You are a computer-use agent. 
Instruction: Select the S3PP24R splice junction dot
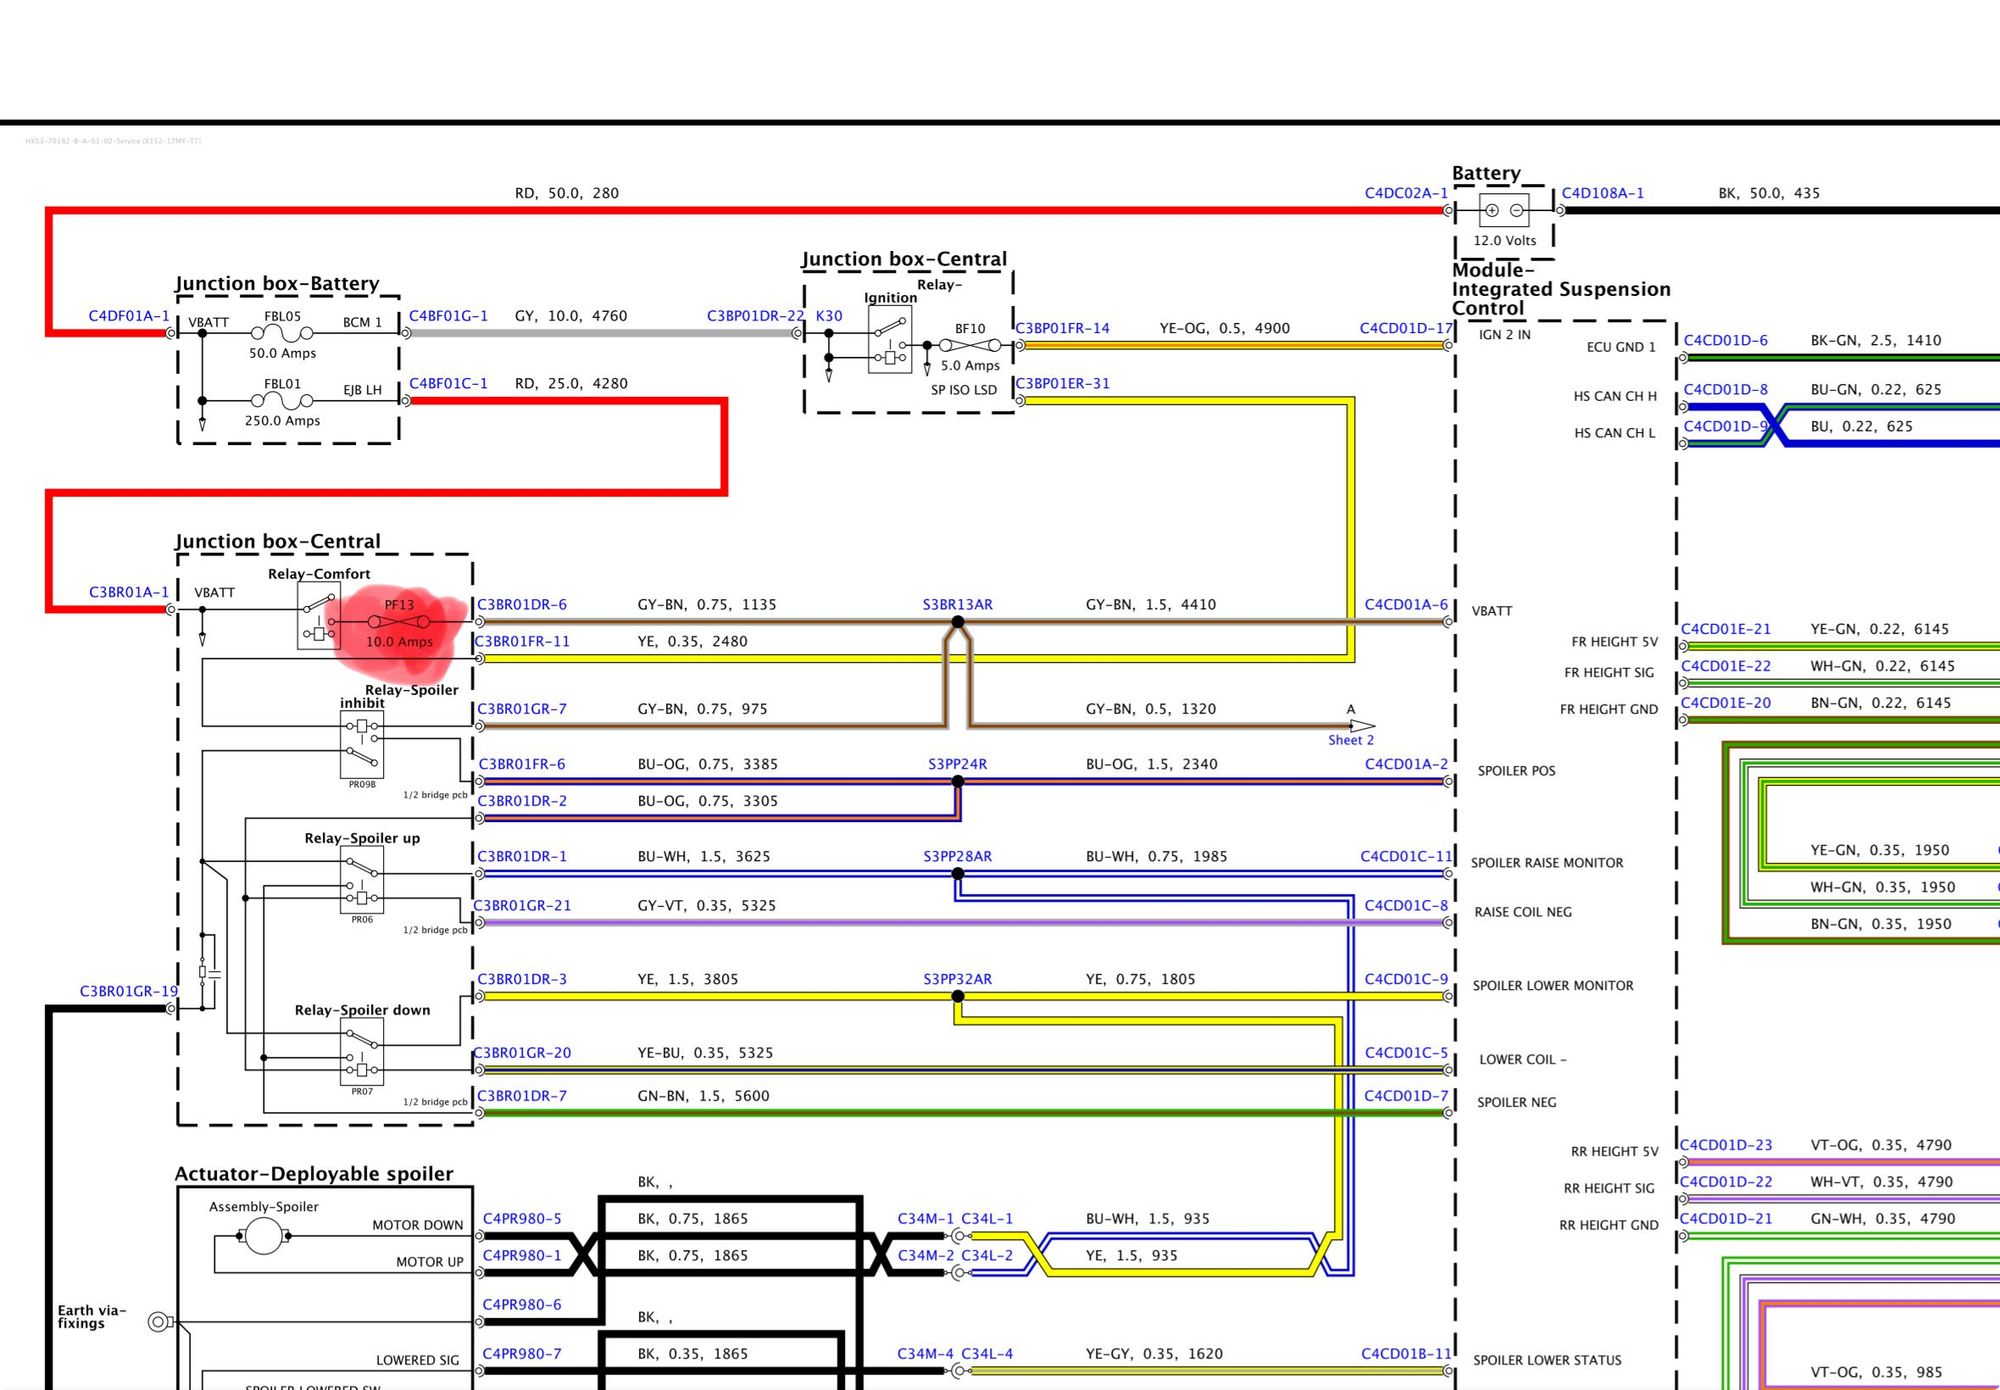point(957,781)
